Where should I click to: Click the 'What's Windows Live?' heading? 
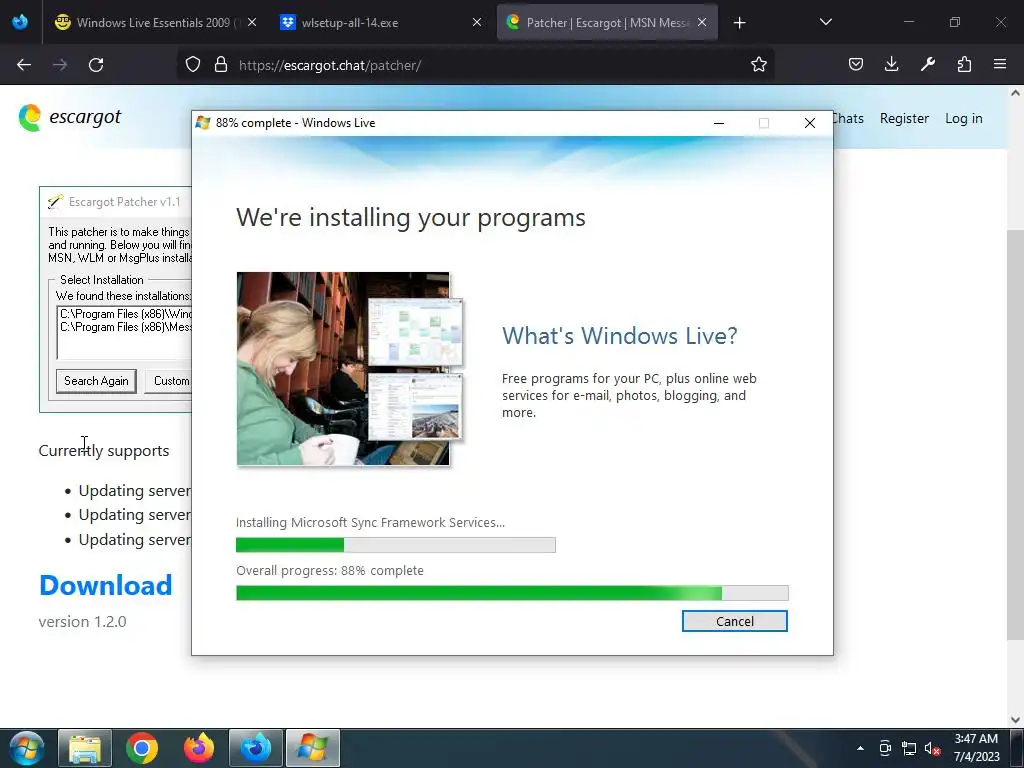pos(619,336)
